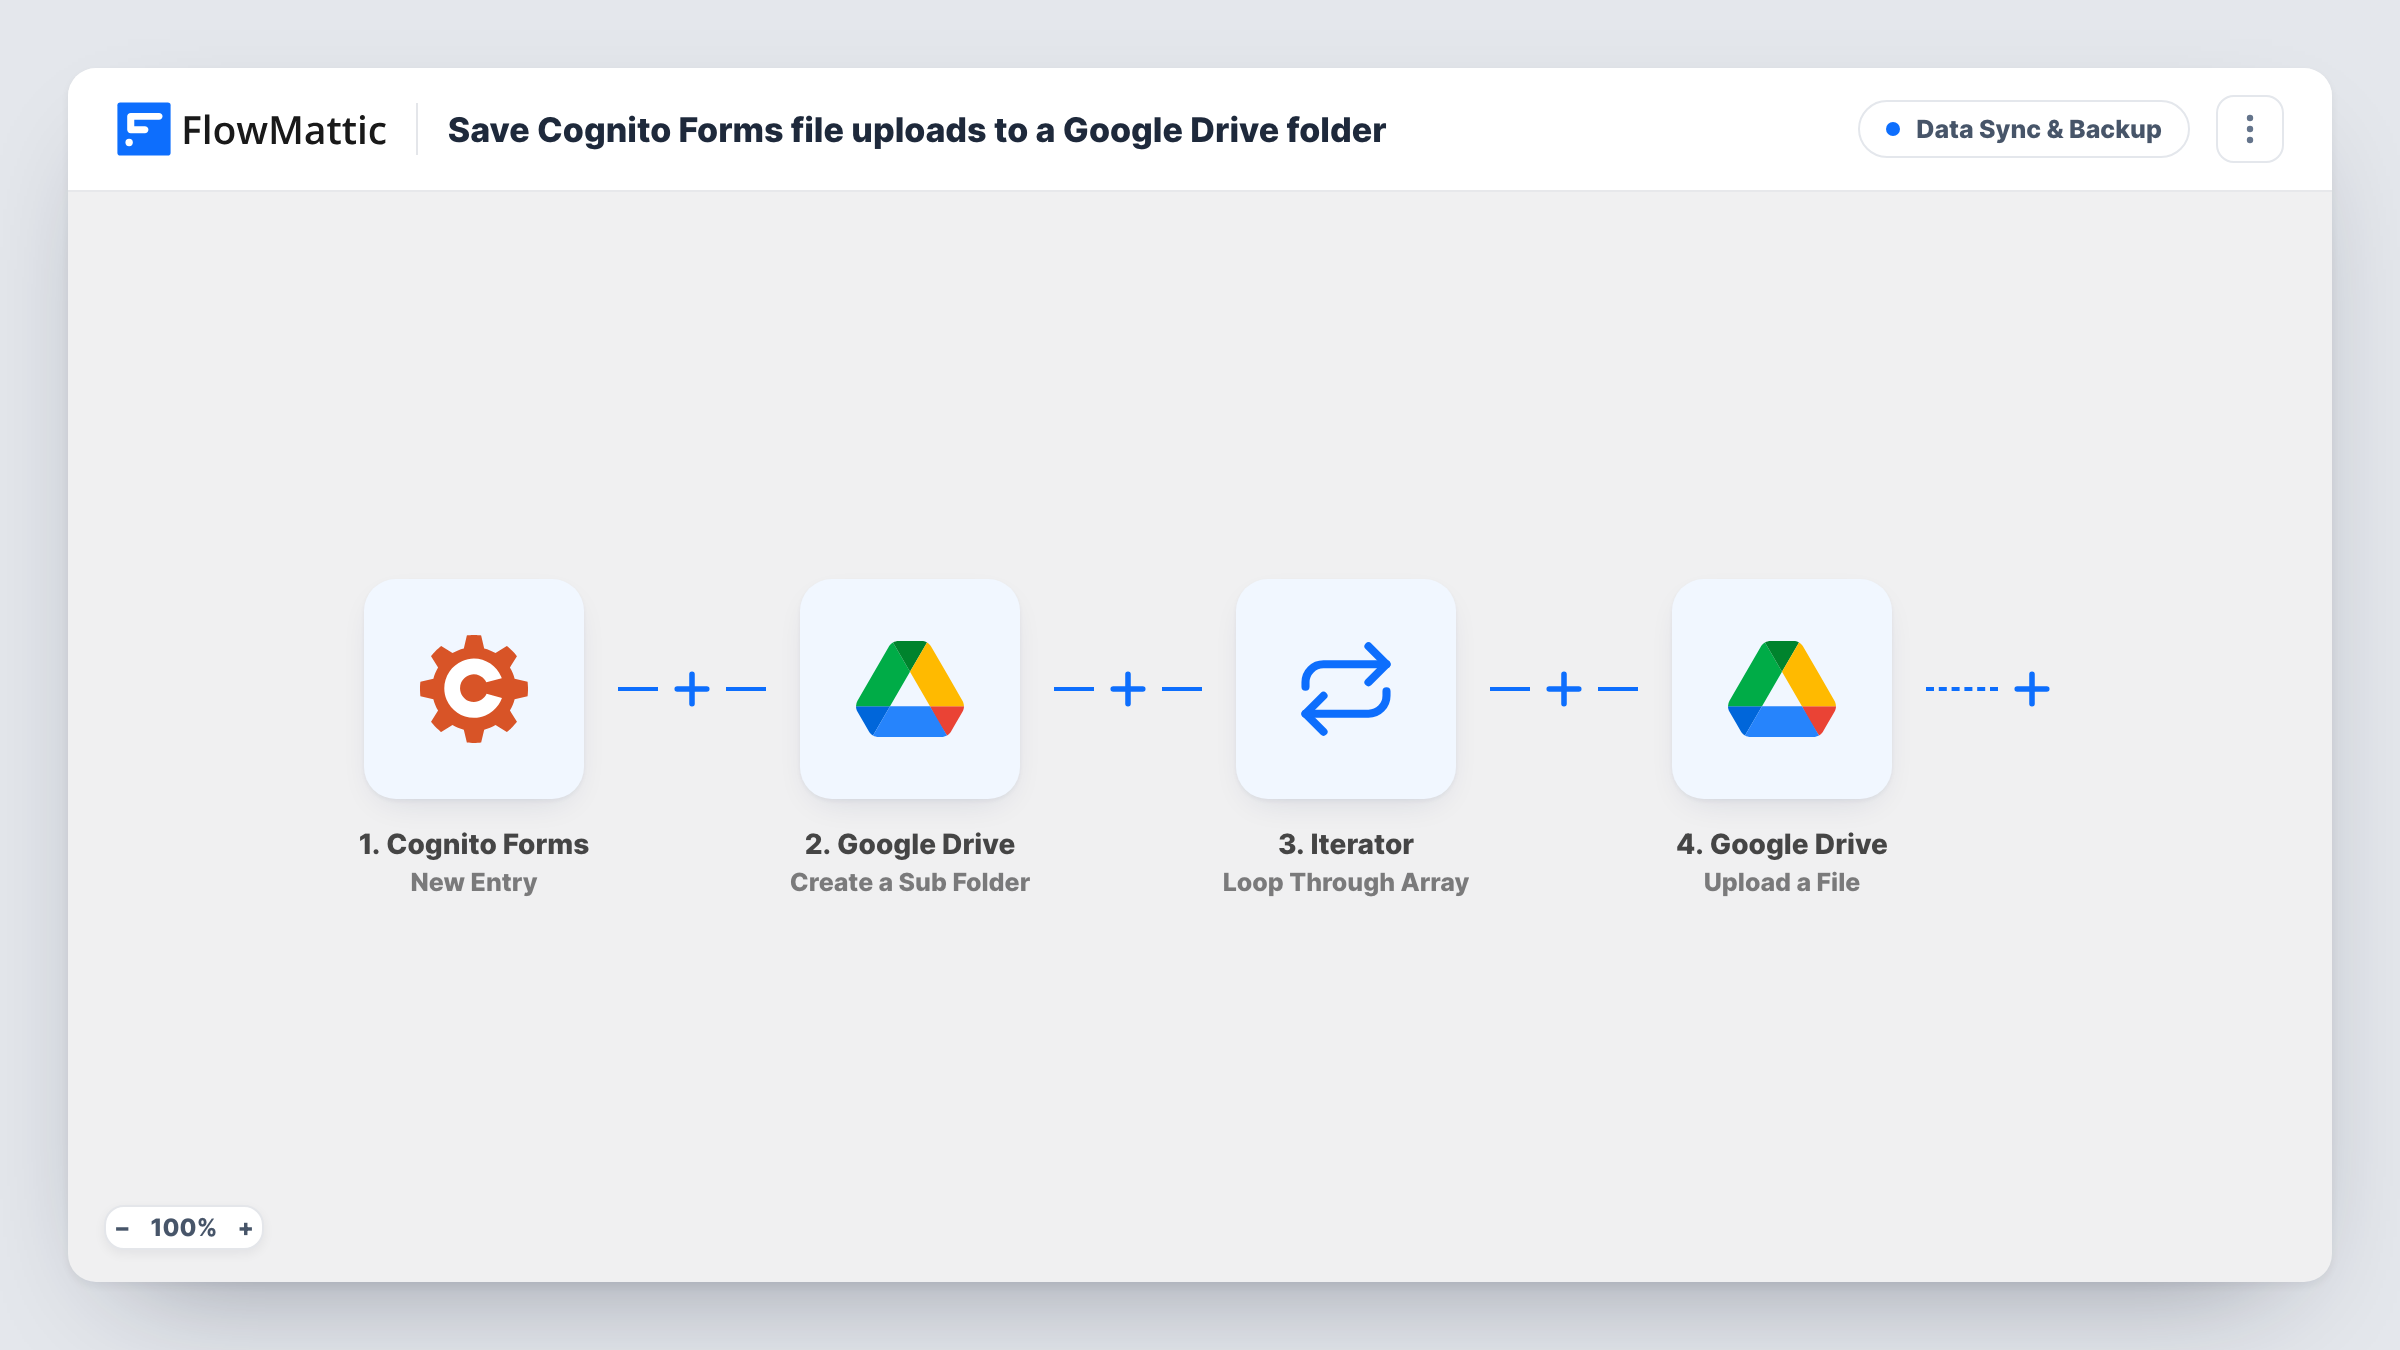2400x1350 pixels.
Task: Add step between Cognito Forms and Google Drive
Action: point(692,689)
